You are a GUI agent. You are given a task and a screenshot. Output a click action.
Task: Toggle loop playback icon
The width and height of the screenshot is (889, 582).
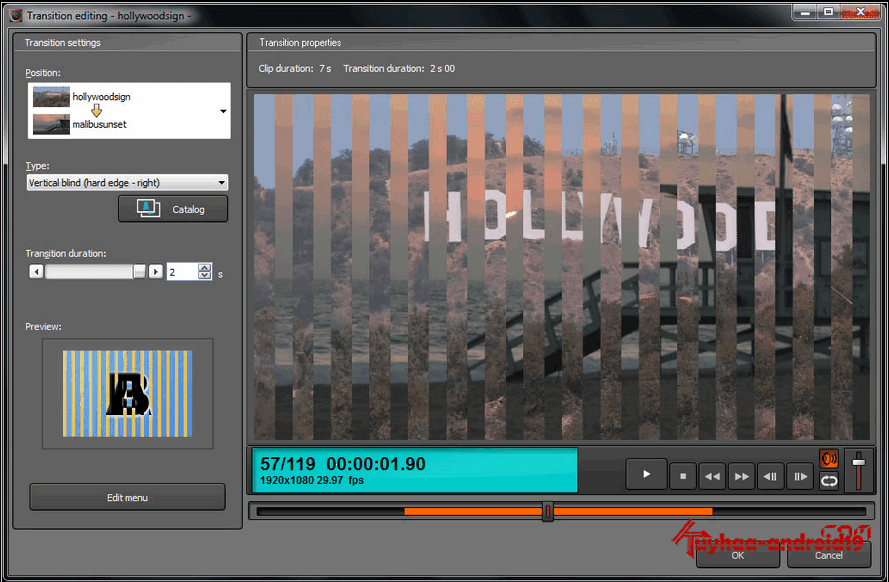point(829,481)
